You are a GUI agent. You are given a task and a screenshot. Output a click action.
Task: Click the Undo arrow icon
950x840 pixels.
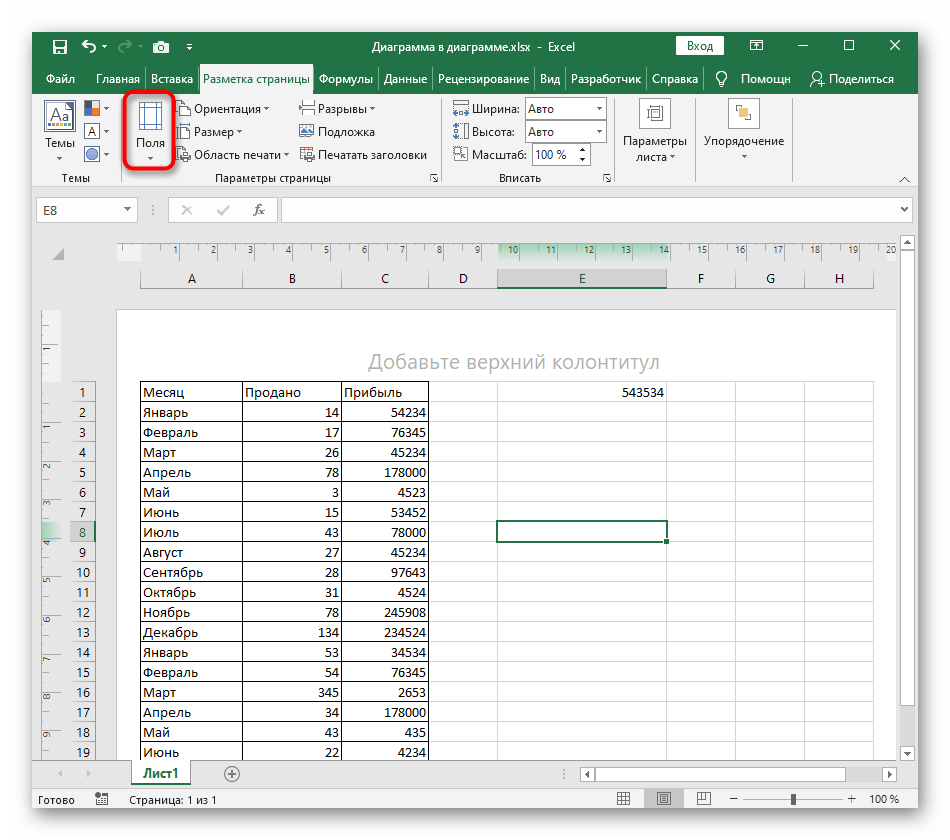(x=90, y=46)
